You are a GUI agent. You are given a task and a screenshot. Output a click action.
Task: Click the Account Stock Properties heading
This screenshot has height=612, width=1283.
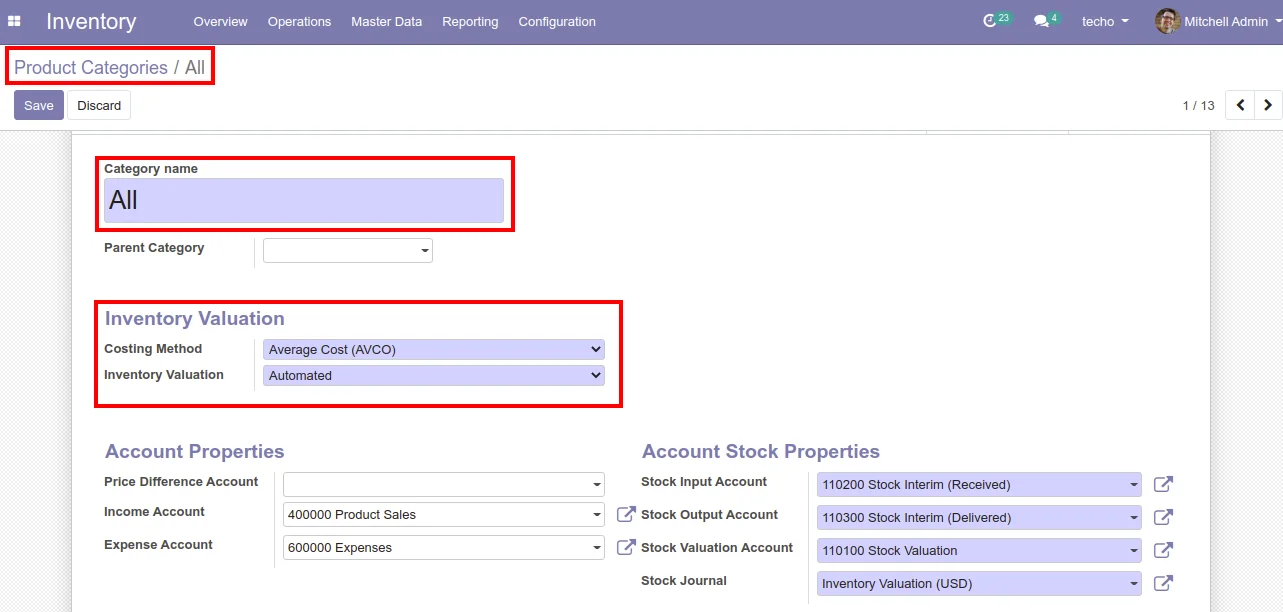click(761, 451)
